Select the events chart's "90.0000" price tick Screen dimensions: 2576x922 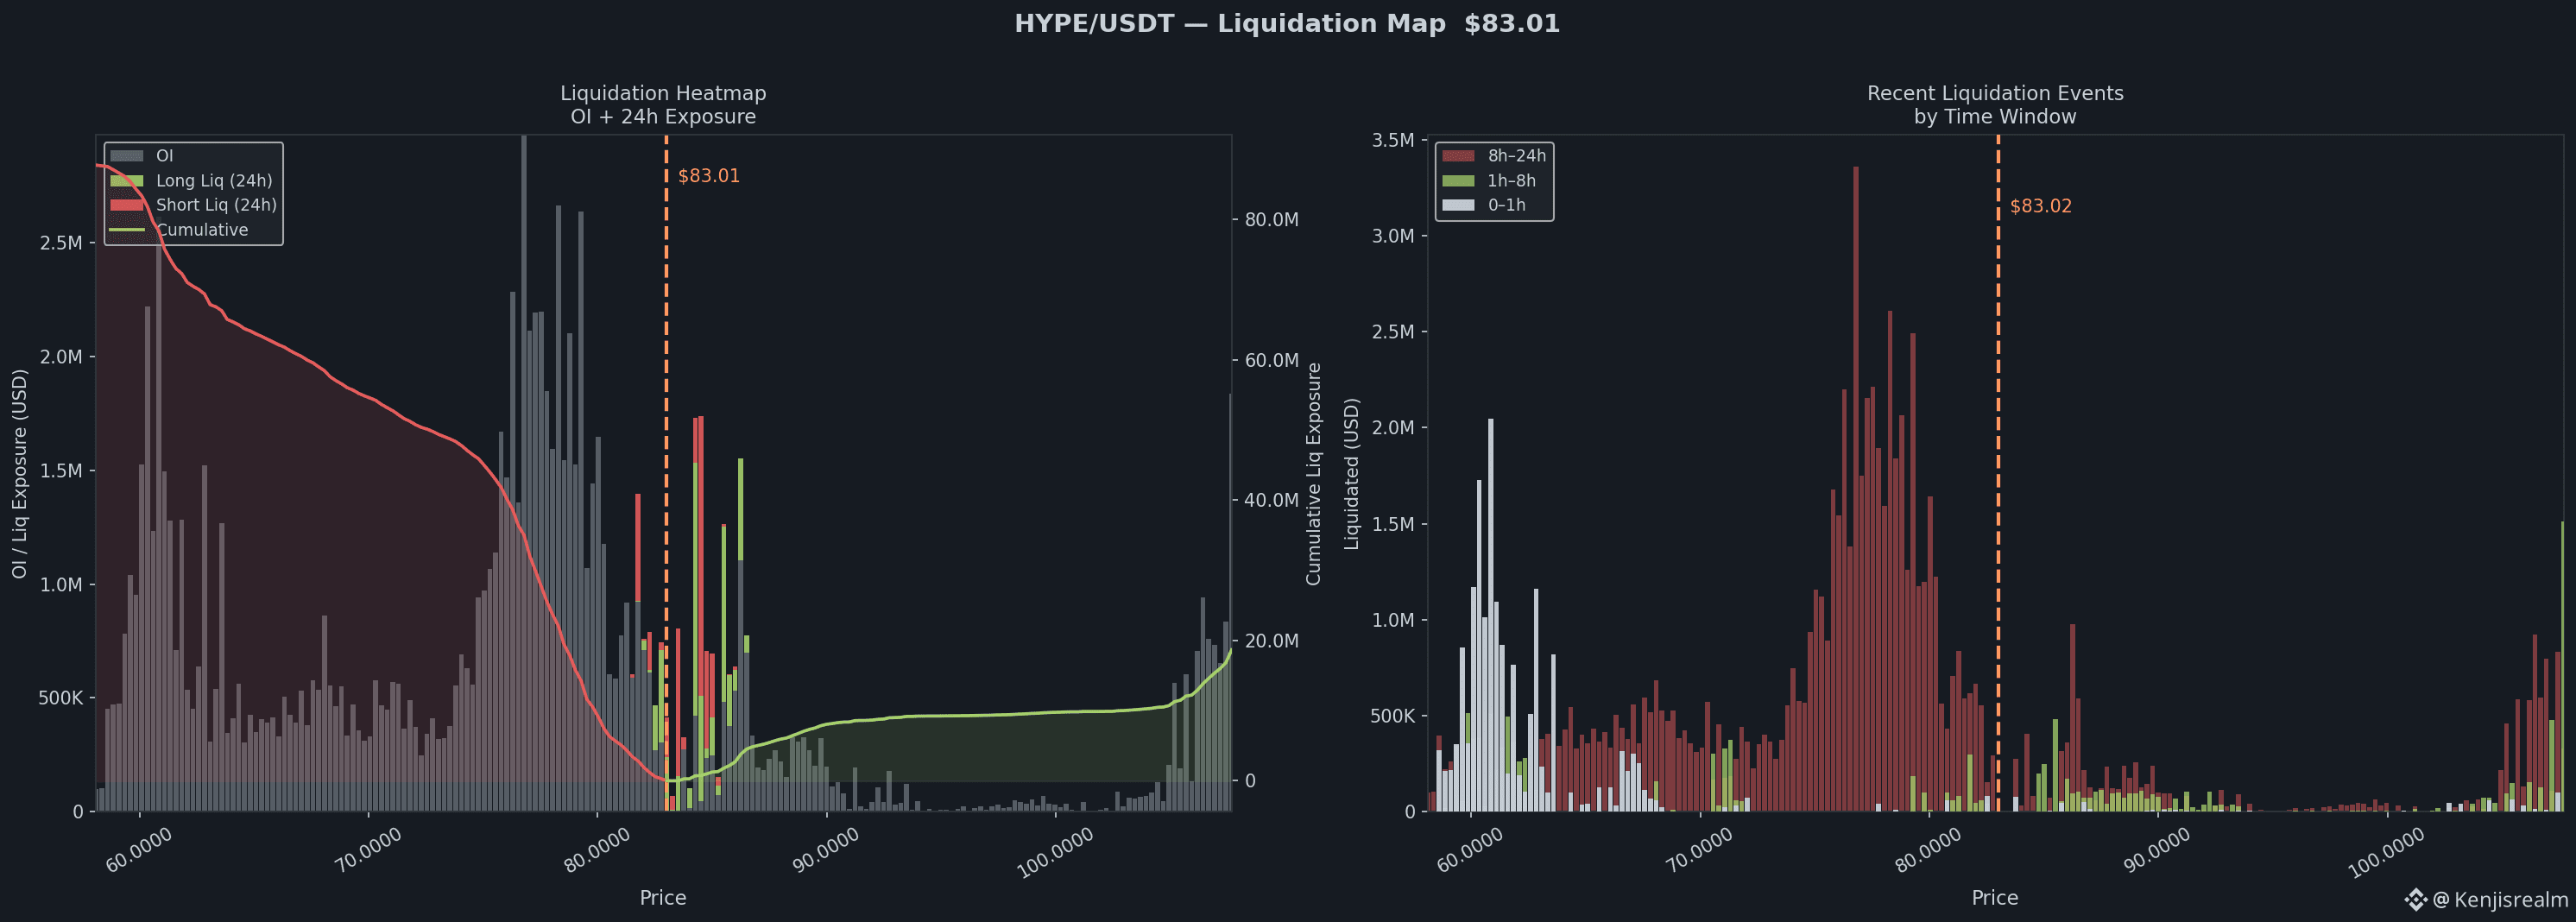(x=2158, y=850)
